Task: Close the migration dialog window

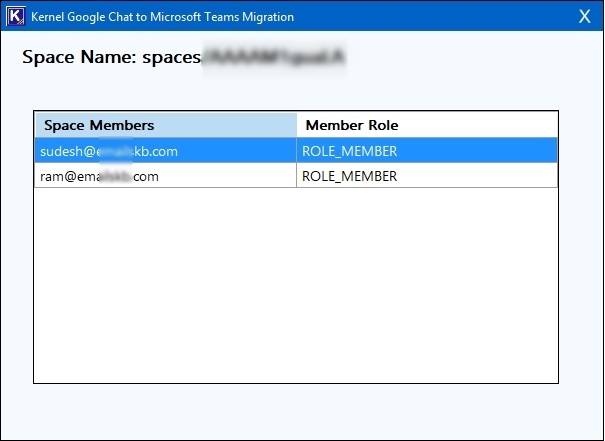Action: coord(585,17)
